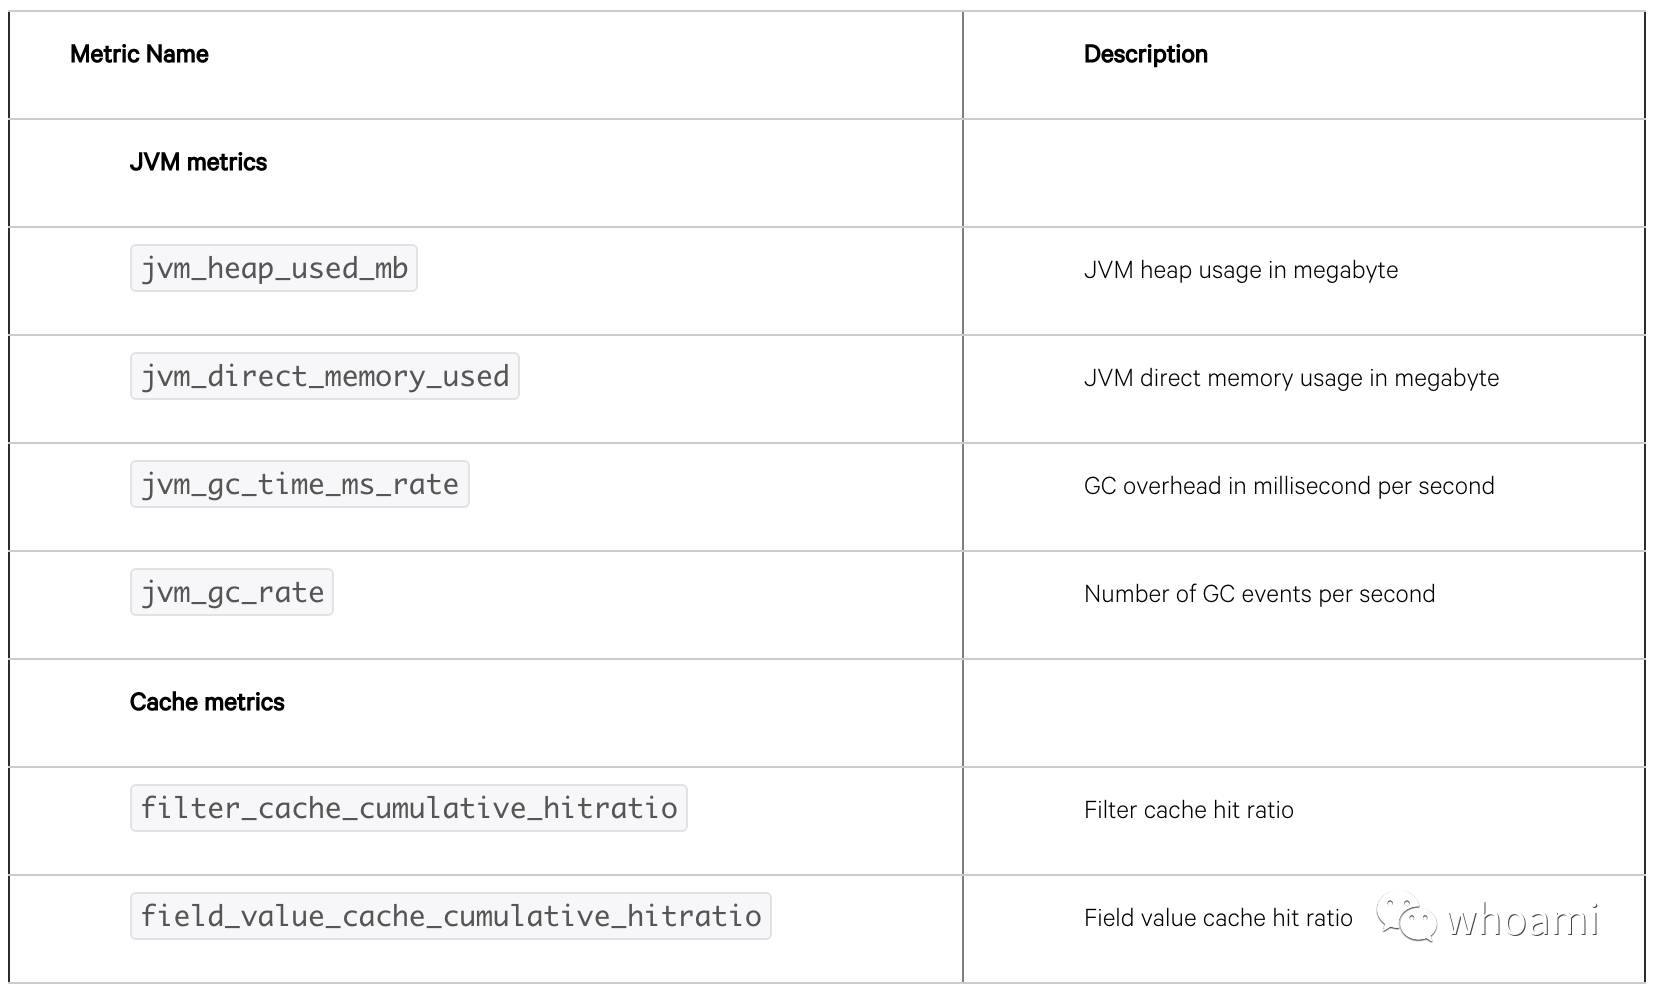Screen dimensions: 1654x990
Task: Click the WeChat logo watermark icon
Action: coord(1406,917)
